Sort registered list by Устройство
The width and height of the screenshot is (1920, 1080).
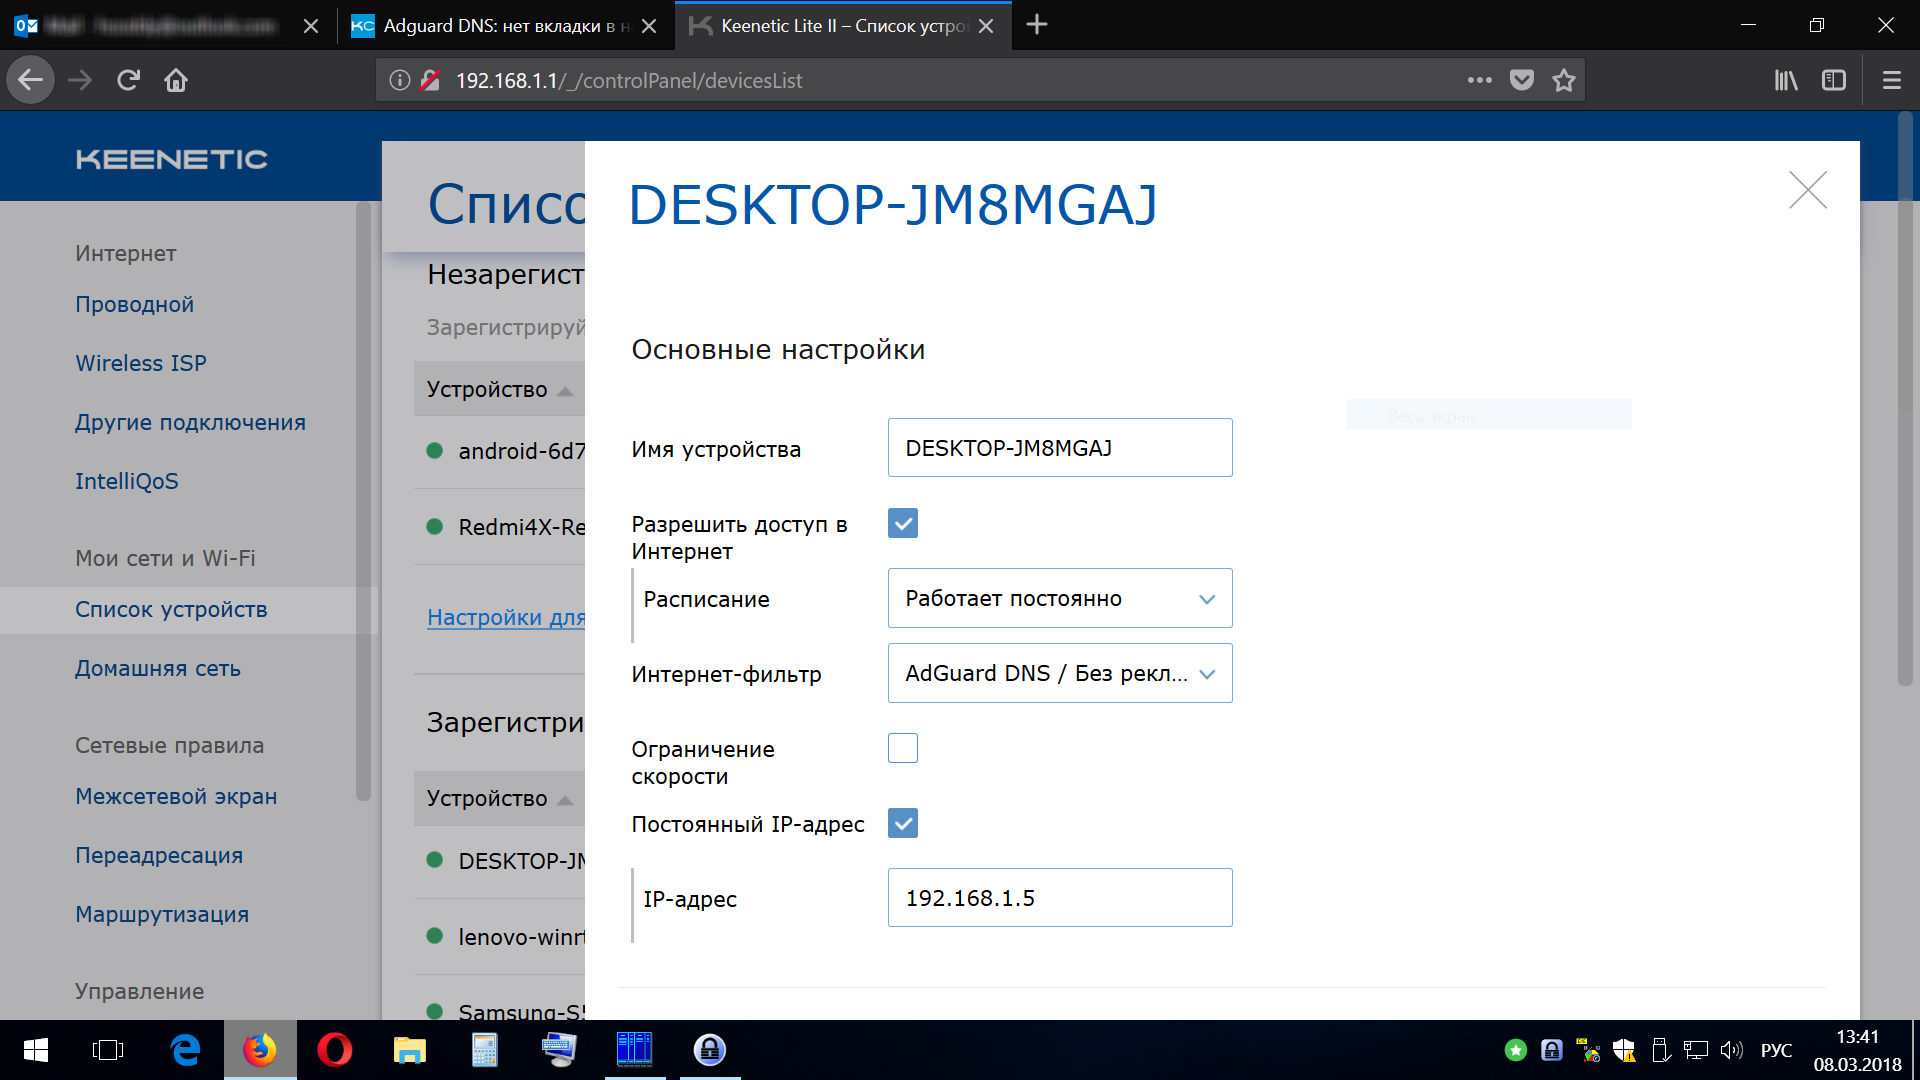pyautogui.click(x=499, y=798)
